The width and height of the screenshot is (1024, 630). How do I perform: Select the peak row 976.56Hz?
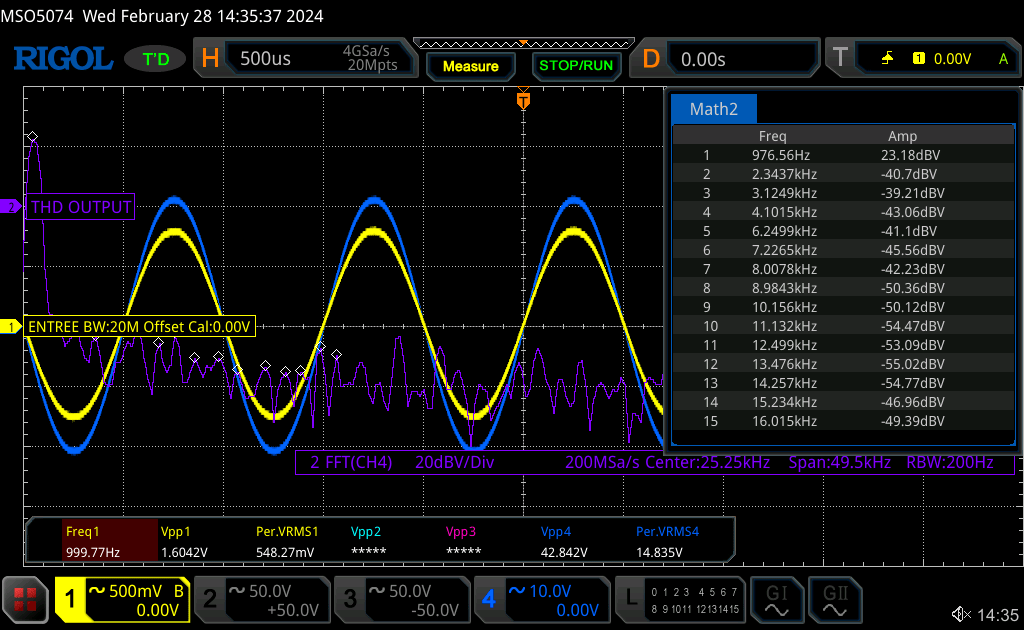[x=843, y=155]
